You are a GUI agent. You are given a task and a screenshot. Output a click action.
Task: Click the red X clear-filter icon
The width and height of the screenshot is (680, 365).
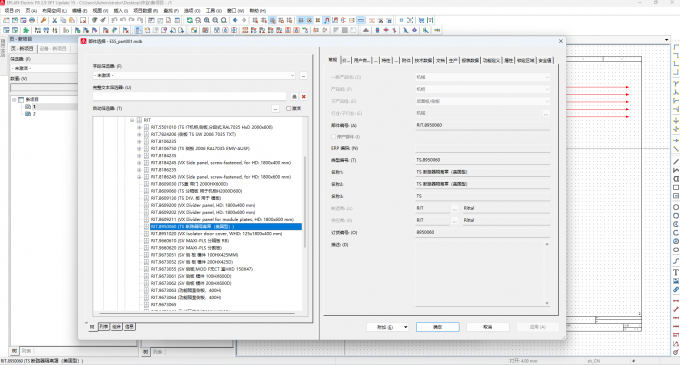(x=304, y=97)
